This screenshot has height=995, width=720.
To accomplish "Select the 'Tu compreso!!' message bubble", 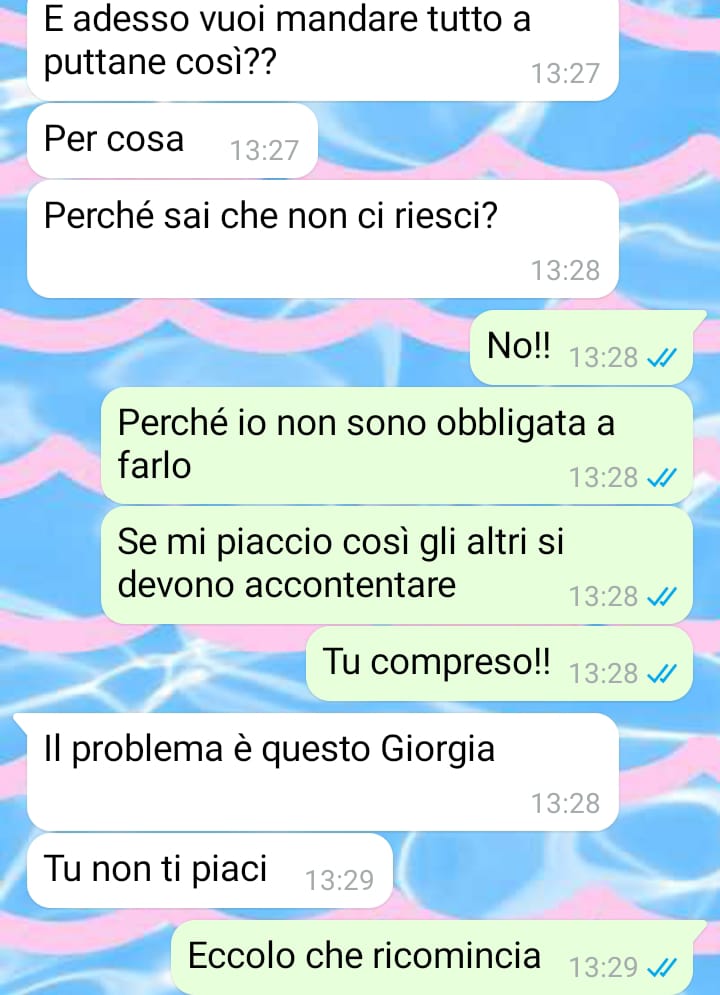I will tap(499, 664).
